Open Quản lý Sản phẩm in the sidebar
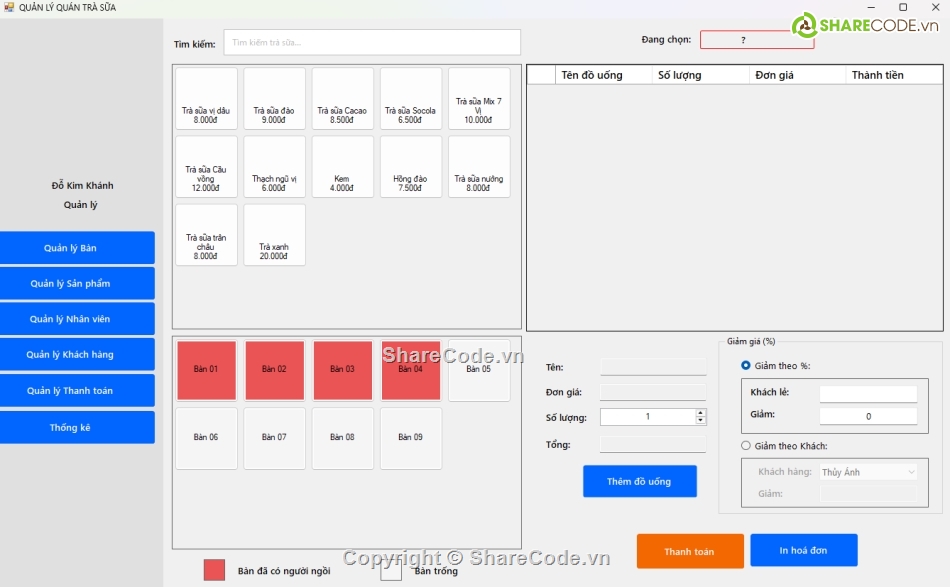Viewport: 950px width, 587px height. [x=77, y=284]
